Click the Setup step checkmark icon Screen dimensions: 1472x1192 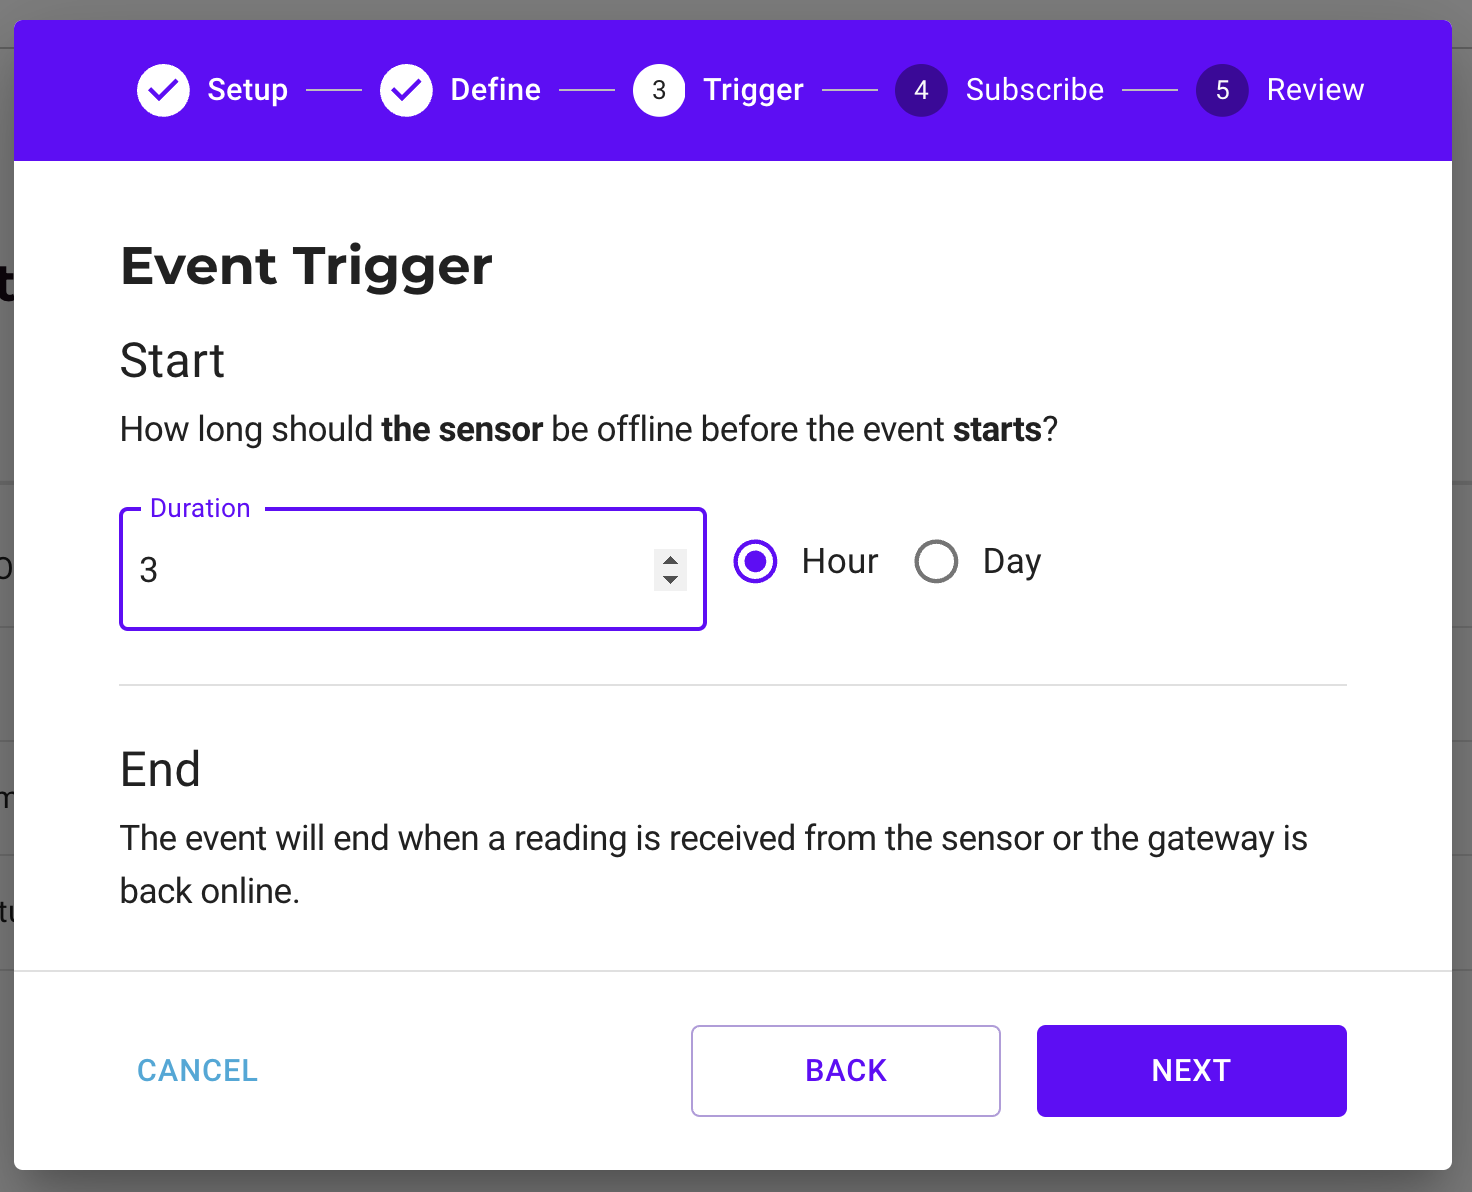pos(163,90)
